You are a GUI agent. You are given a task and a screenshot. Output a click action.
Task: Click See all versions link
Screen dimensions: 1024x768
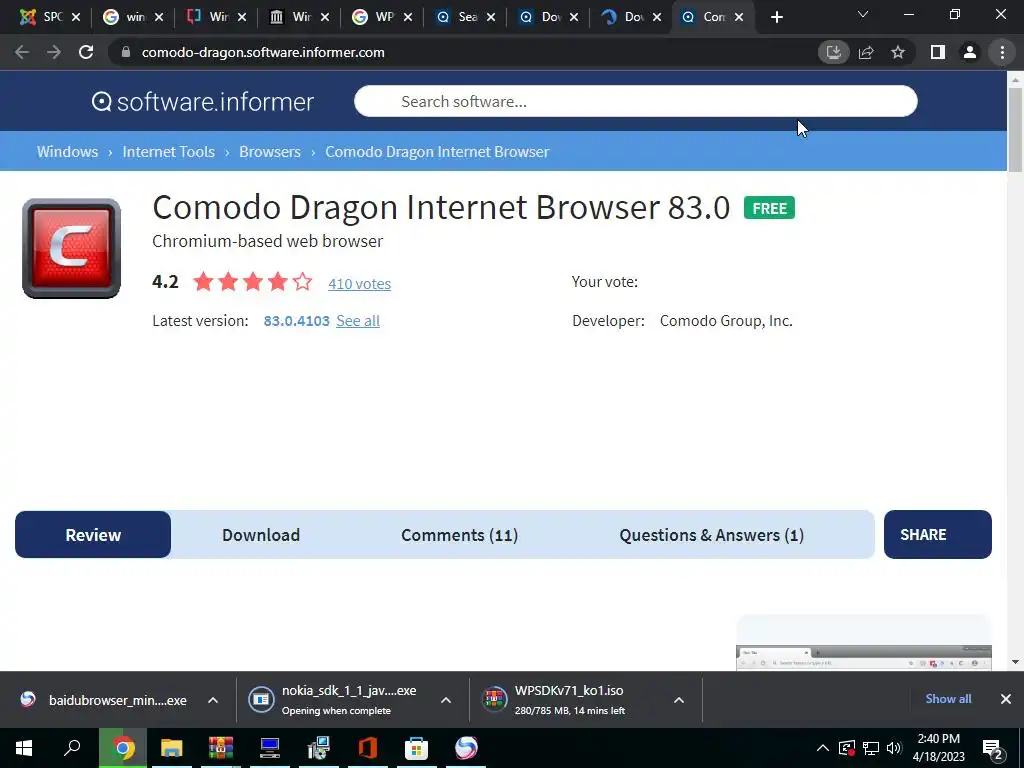coord(358,321)
